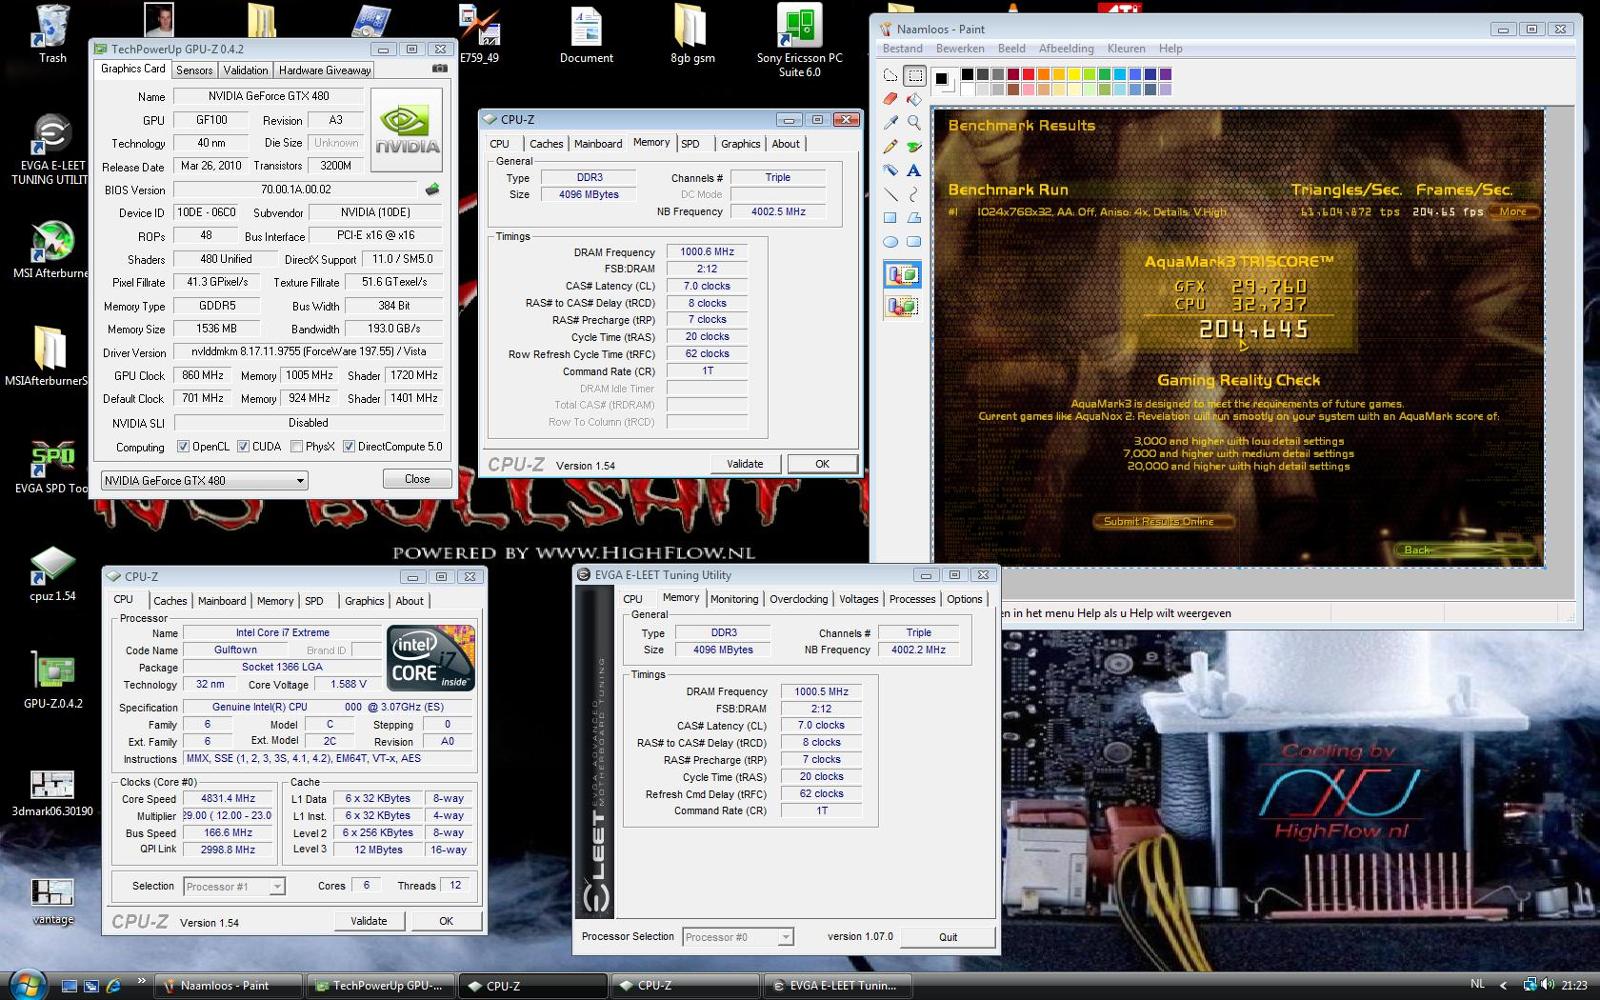Click the GPU Name field NVIDIA GeForce GTX 480
Viewport: 1600px width, 1000px height.
click(268, 96)
